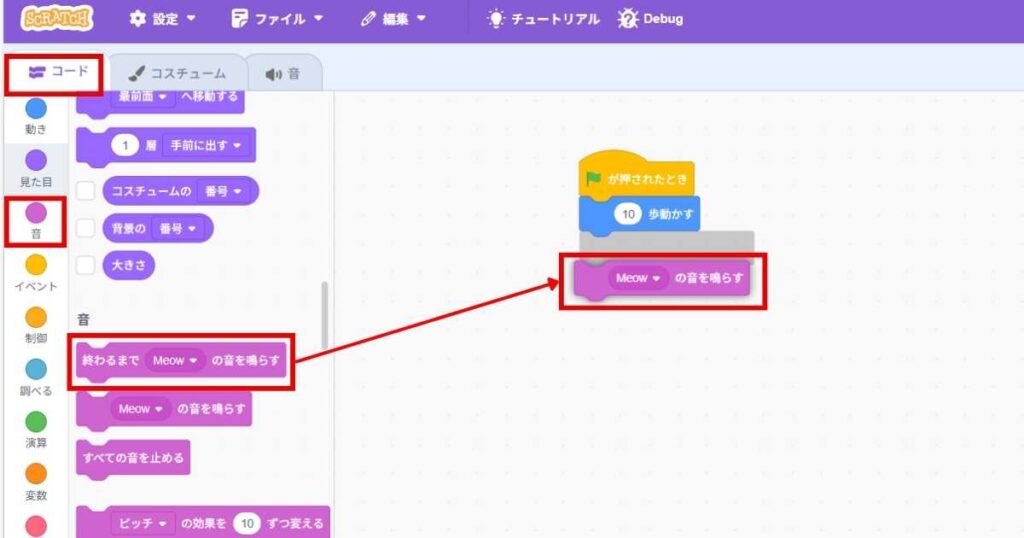The width and height of the screenshot is (1024, 538).
Task: Click the 大きさ reporter block
Action: 129,265
